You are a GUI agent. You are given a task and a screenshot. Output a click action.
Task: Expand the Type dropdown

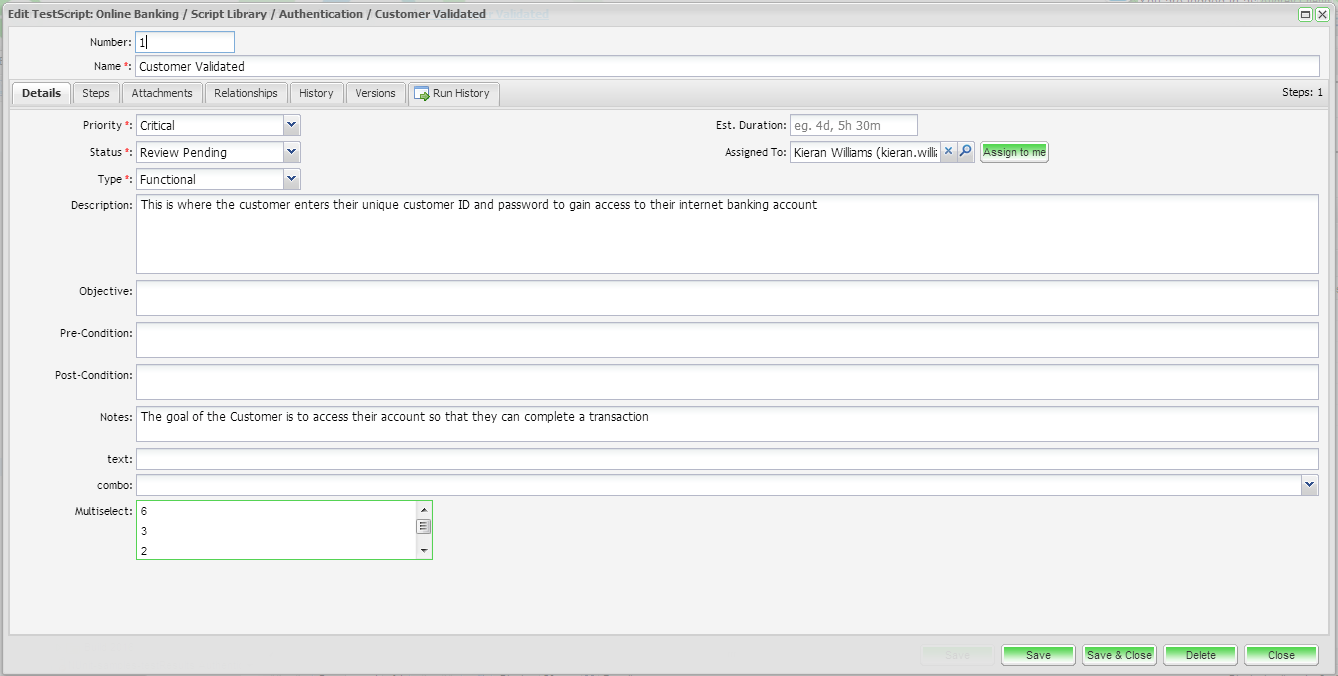[x=291, y=179]
